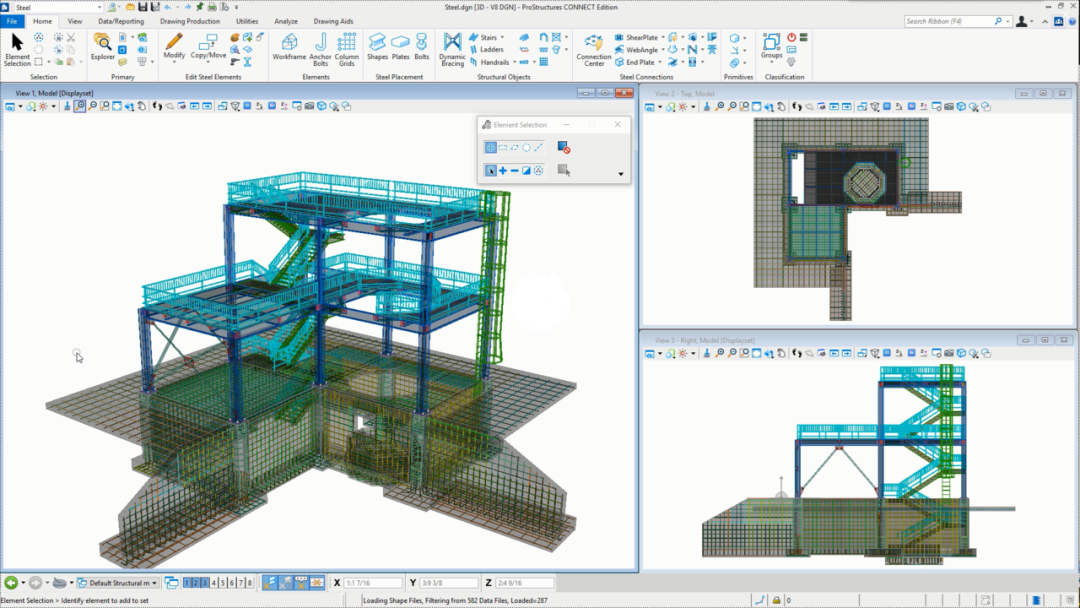Choose the Bolts placement tool
Viewport: 1080px width, 608px height.
click(x=422, y=46)
